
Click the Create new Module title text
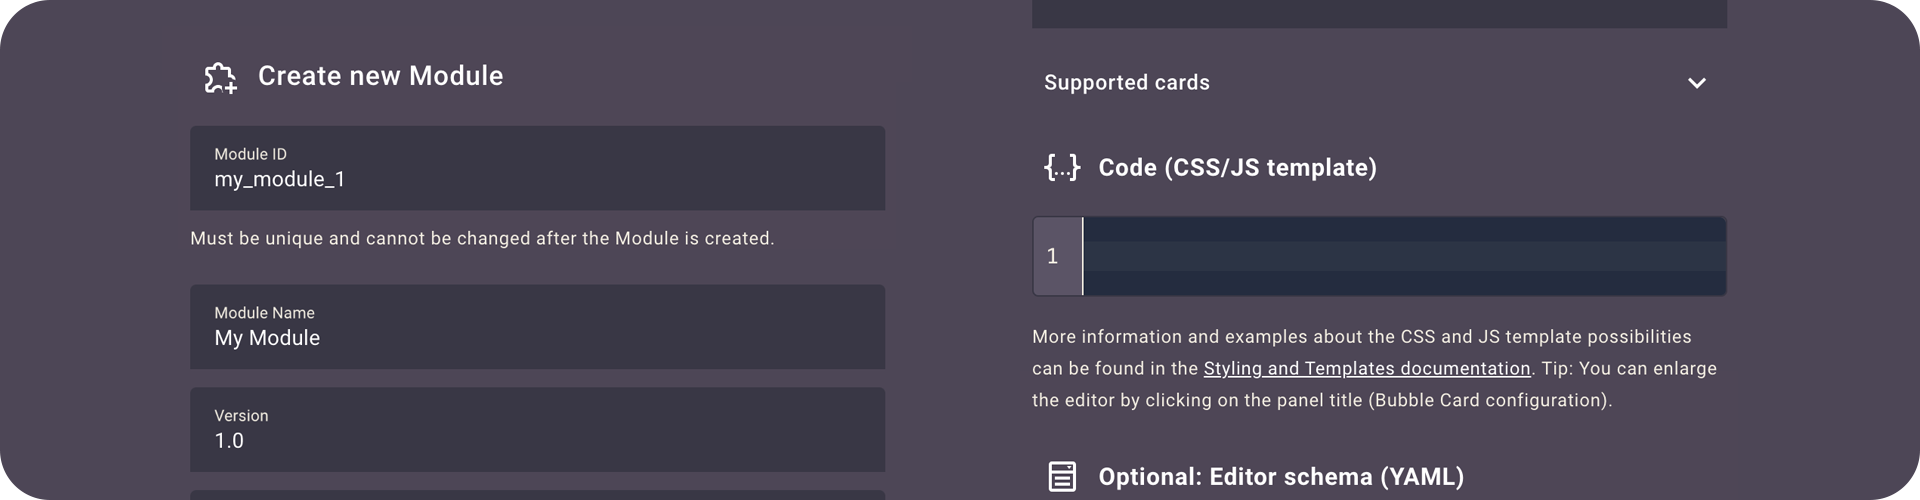pos(380,76)
